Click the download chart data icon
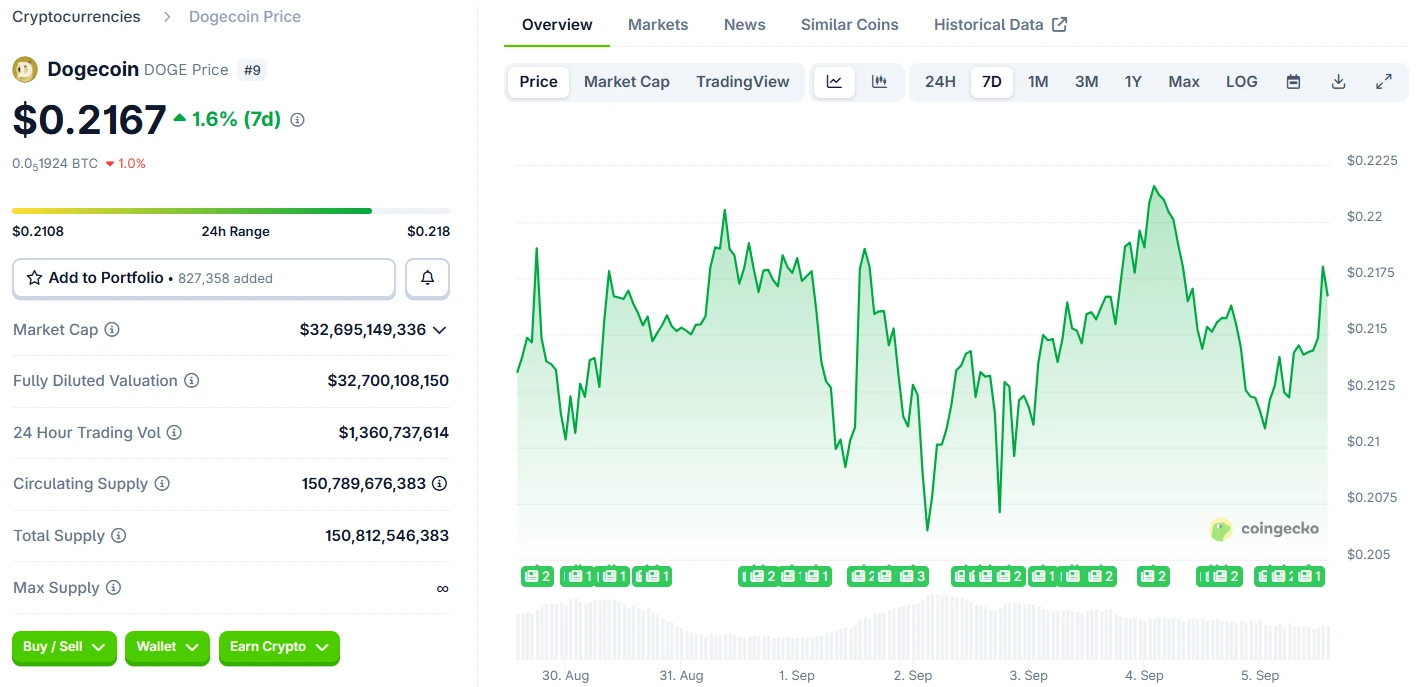1416x687 pixels. [x=1339, y=81]
